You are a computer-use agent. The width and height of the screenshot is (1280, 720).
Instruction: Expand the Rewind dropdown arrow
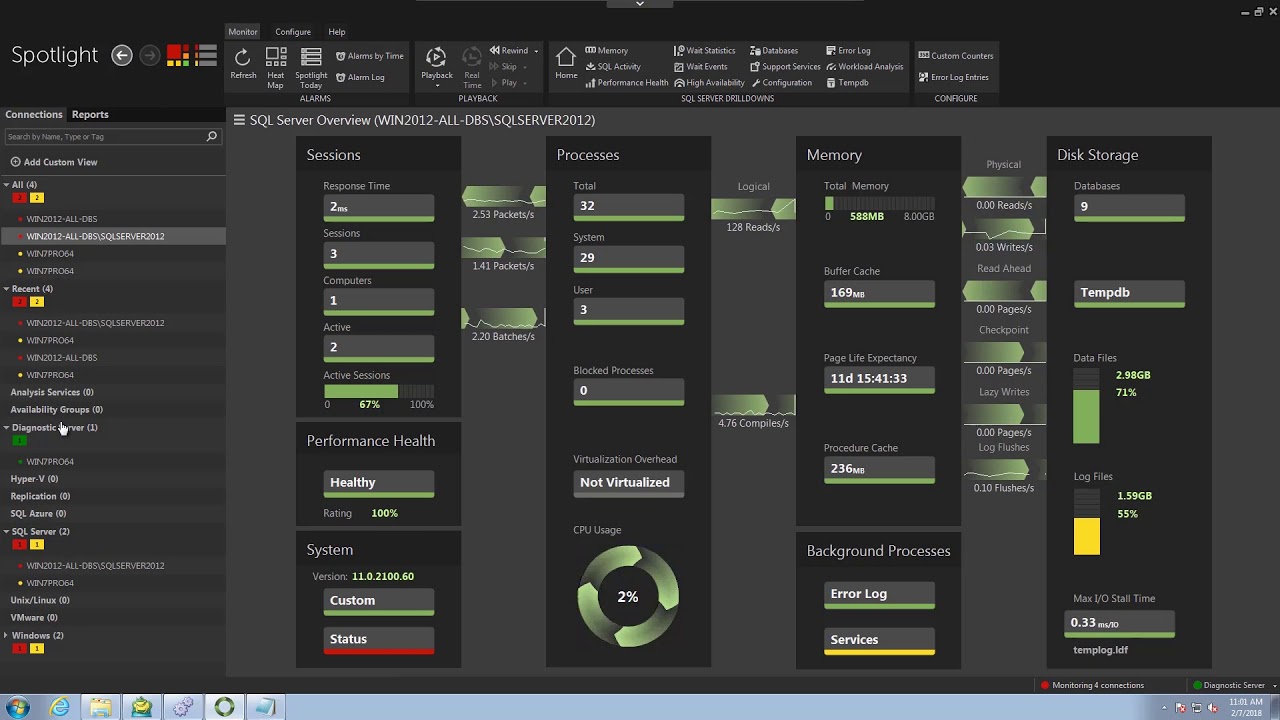pyautogui.click(x=536, y=51)
